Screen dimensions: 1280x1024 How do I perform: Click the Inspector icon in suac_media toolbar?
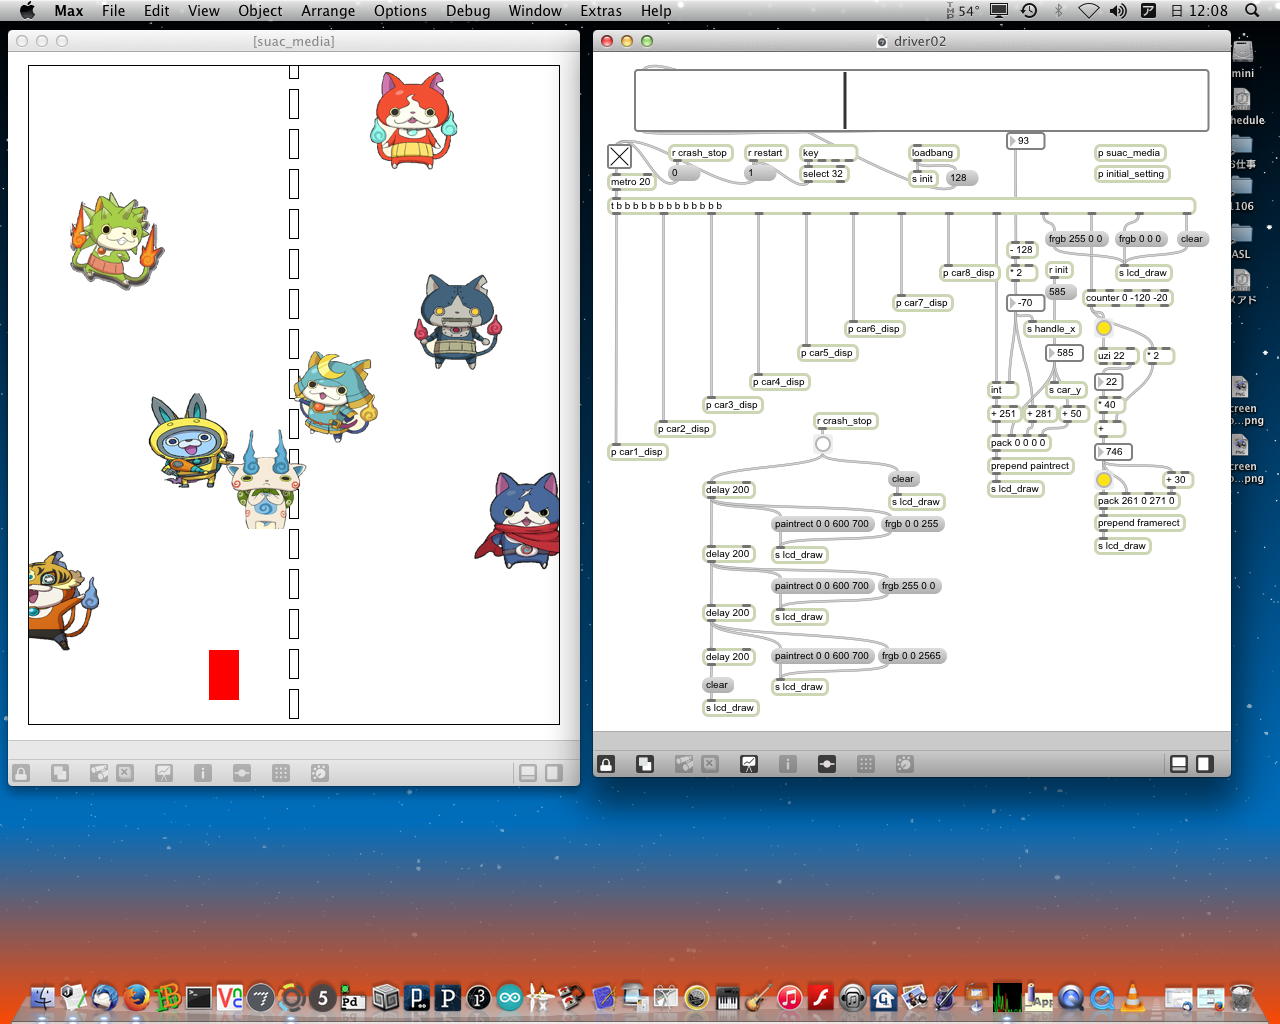pyautogui.click(x=203, y=773)
